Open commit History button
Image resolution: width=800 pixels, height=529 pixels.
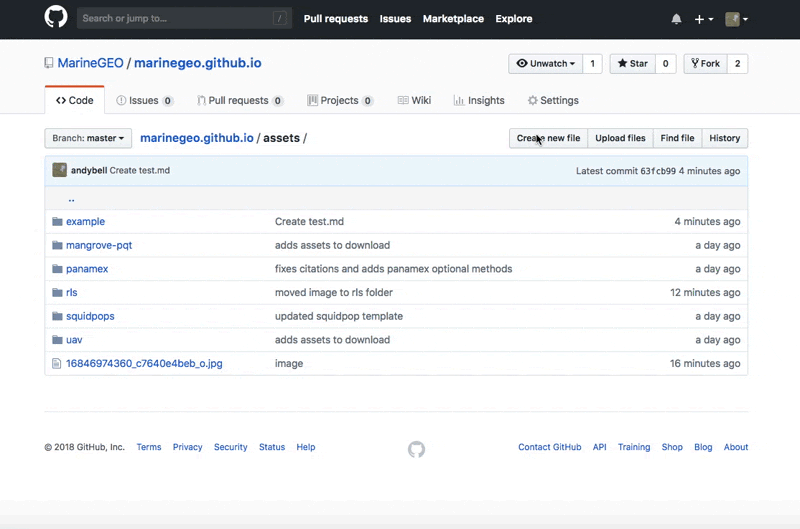(724, 138)
